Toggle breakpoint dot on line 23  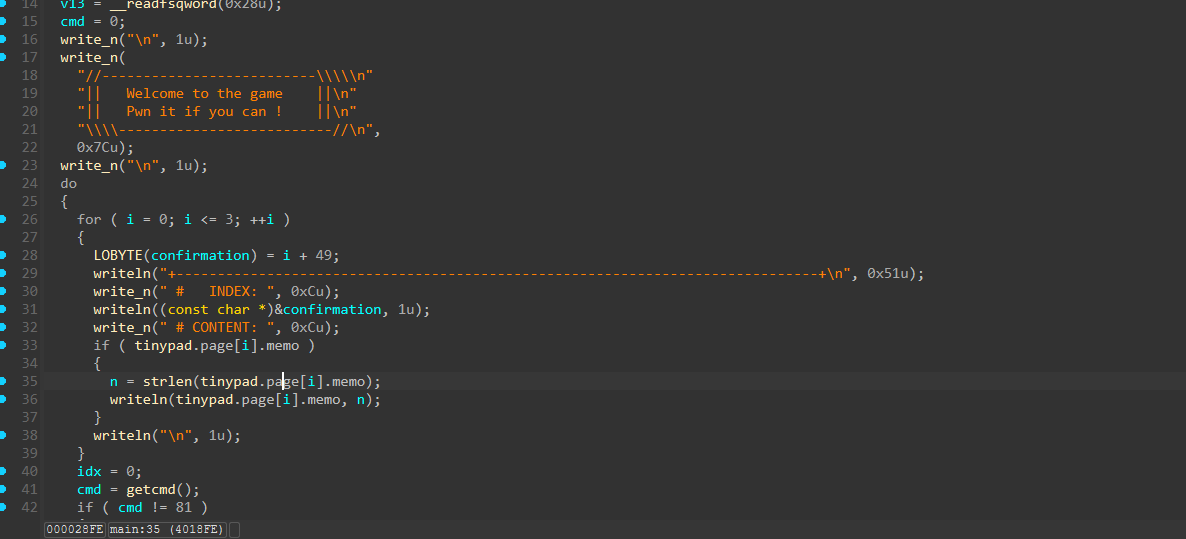coord(3,165)
